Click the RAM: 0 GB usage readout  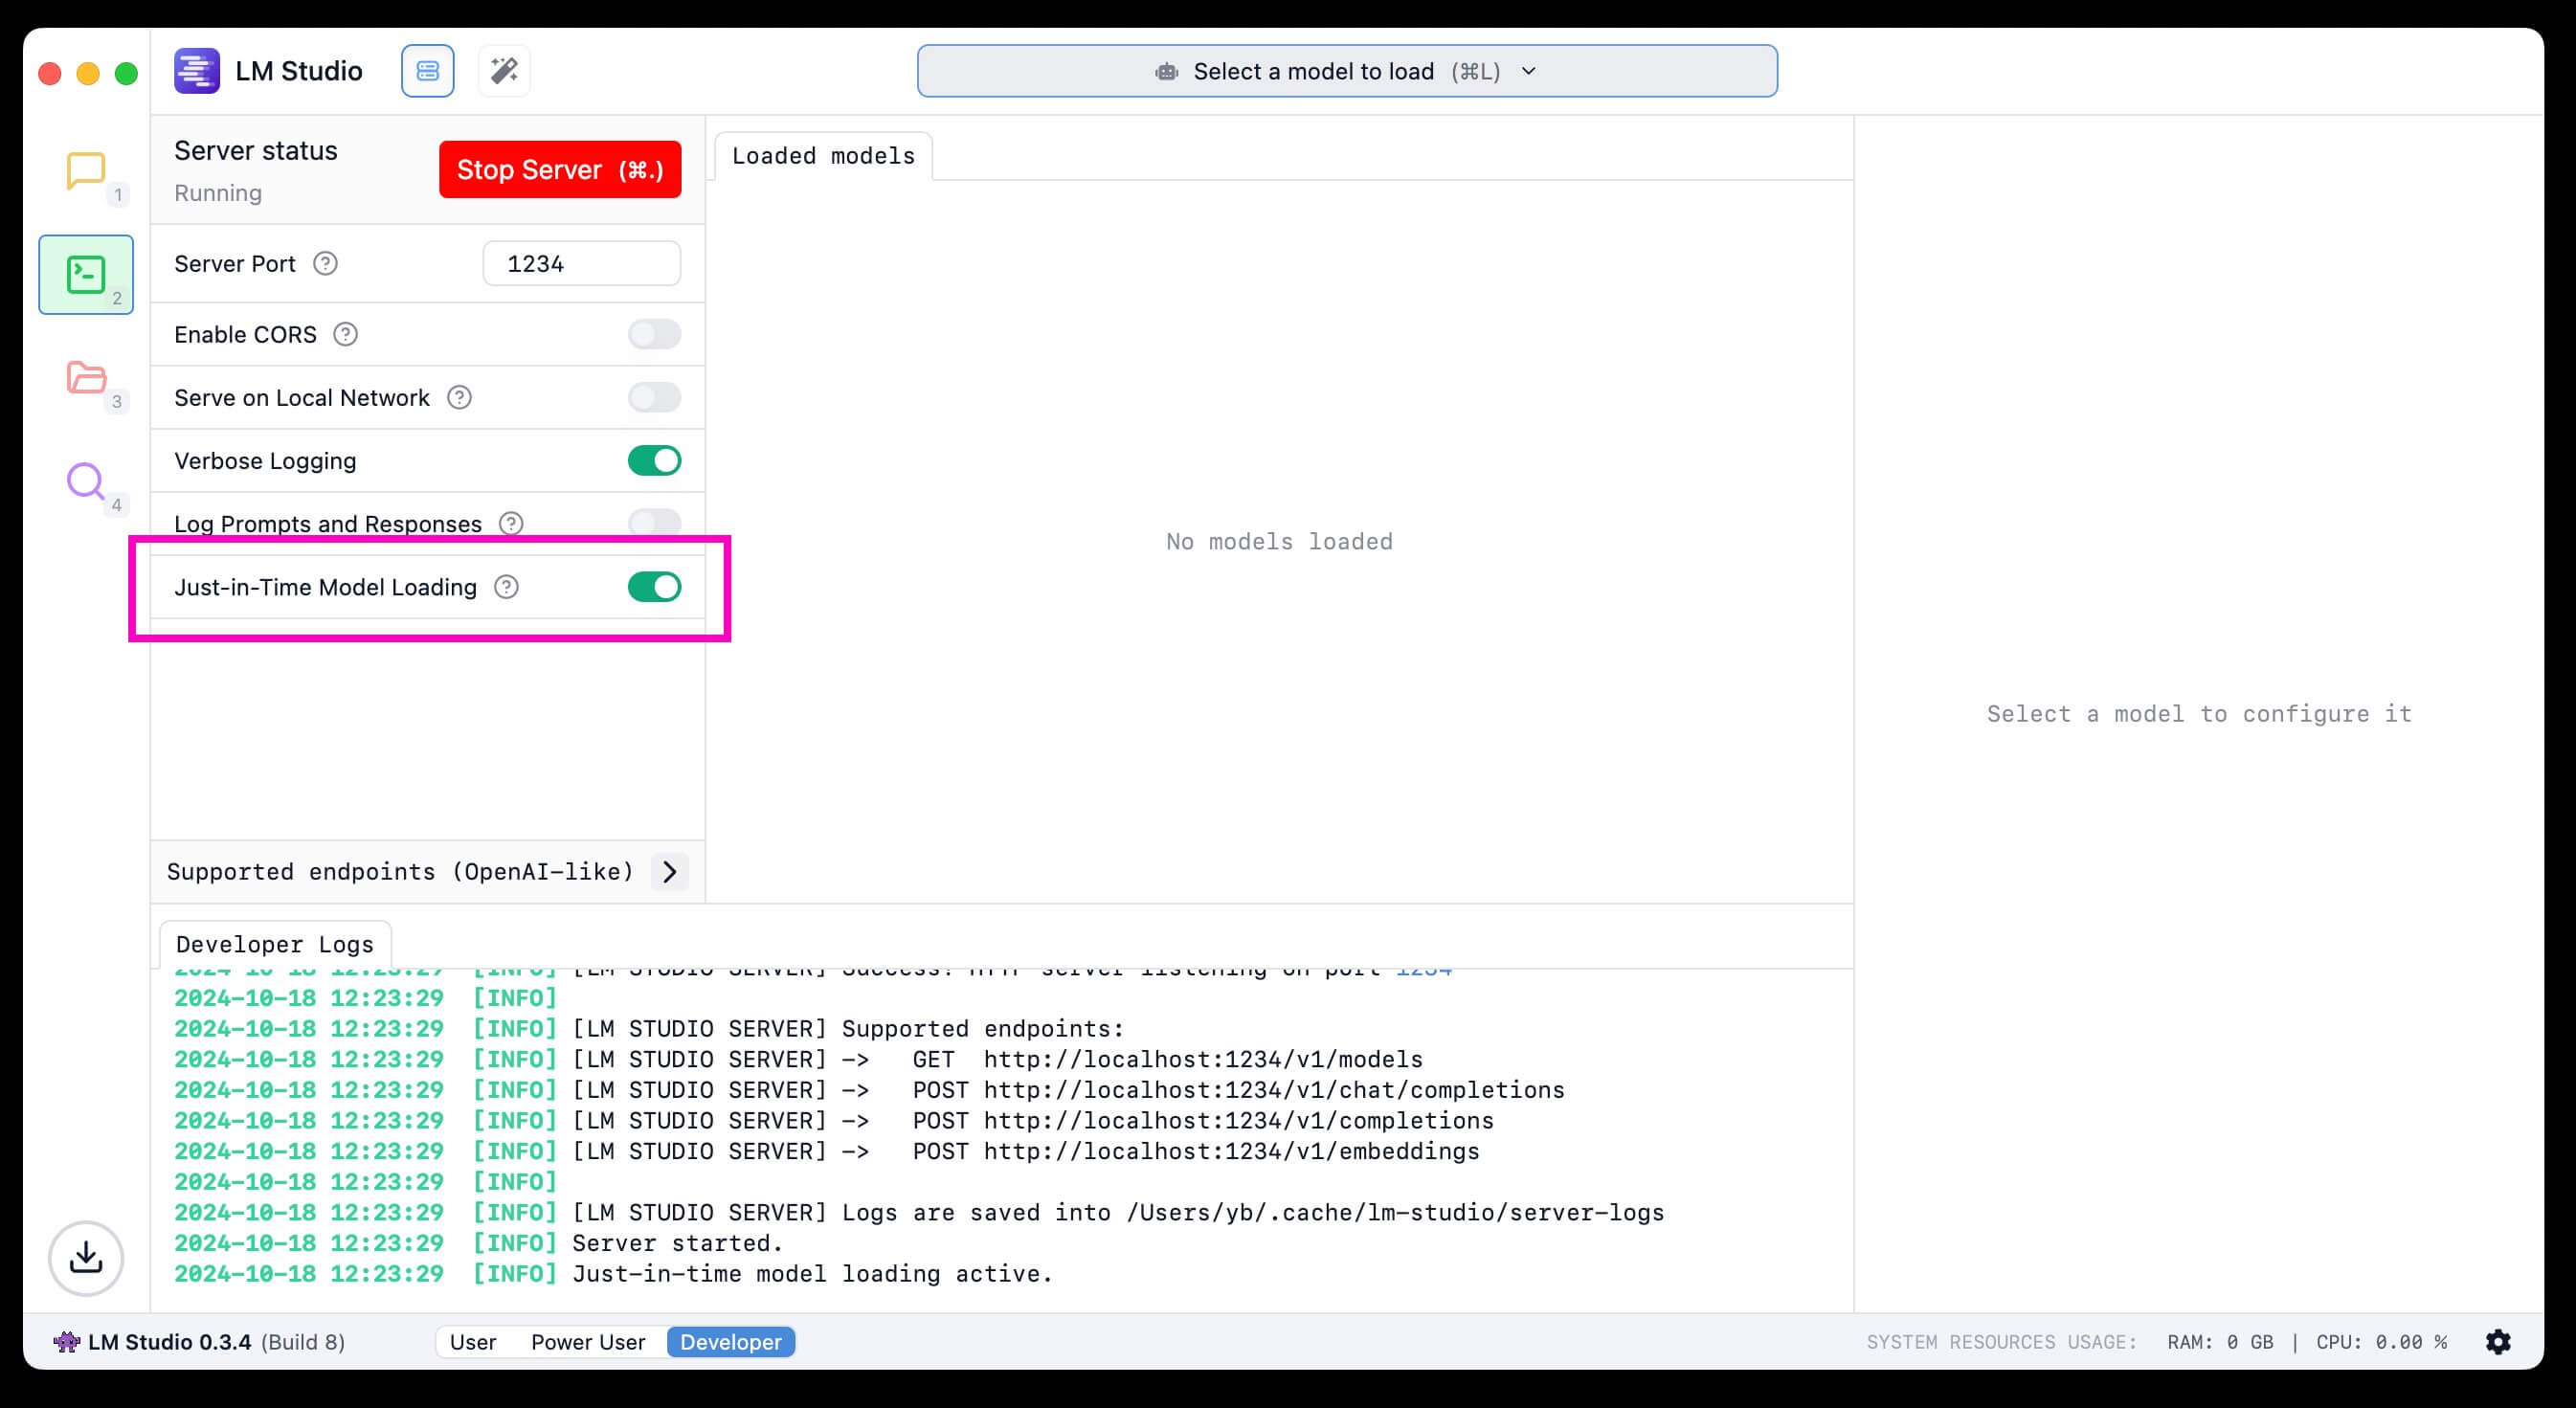point(2220,1342)
